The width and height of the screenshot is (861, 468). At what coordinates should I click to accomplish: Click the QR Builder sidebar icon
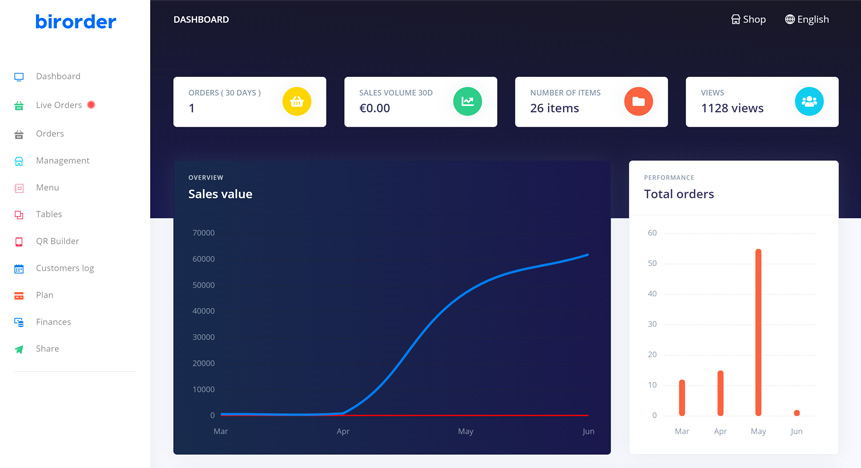coord(19,242)
